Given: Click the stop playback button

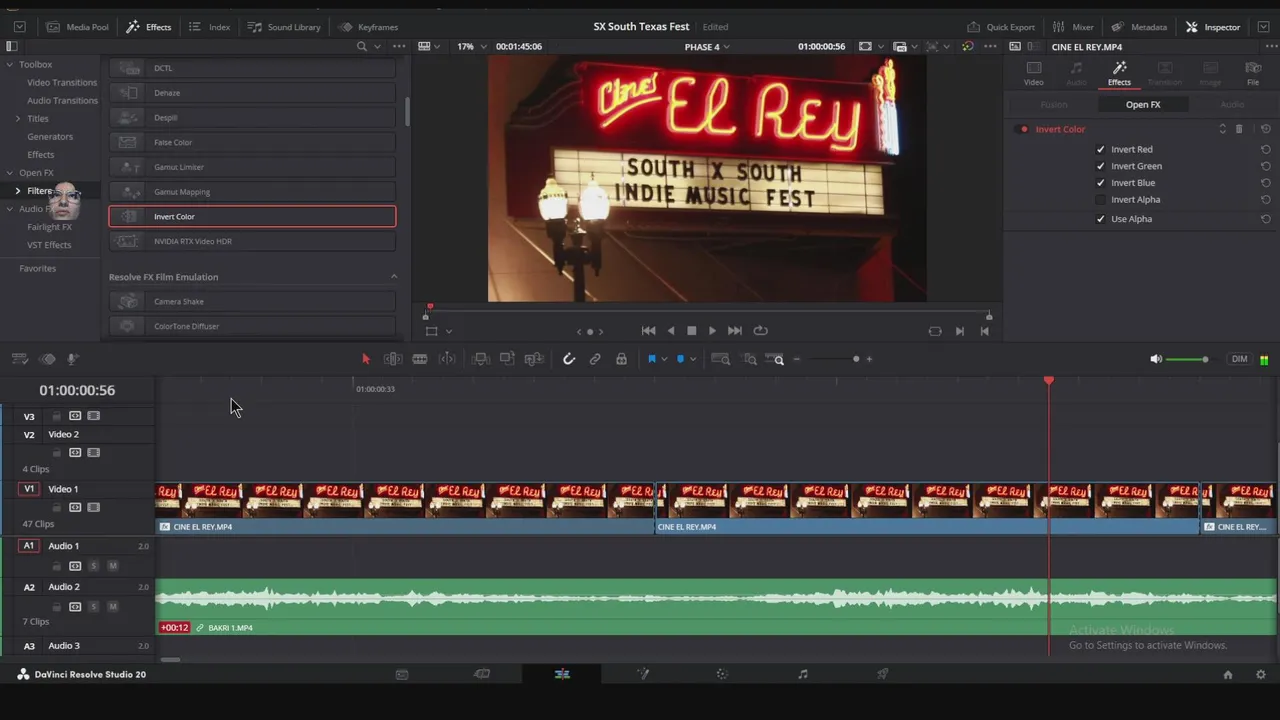Looking at the screenshot, I should coord(691,331).
